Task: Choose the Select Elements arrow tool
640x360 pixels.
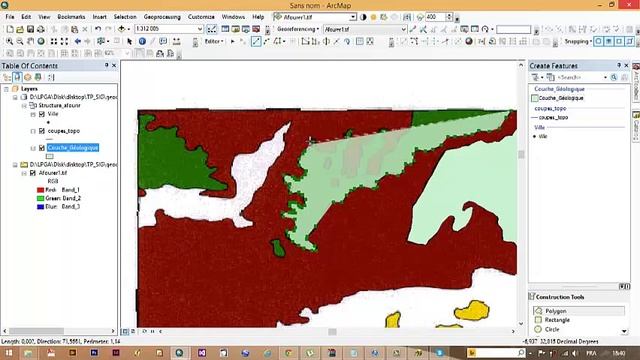Action: click(129, 42)
